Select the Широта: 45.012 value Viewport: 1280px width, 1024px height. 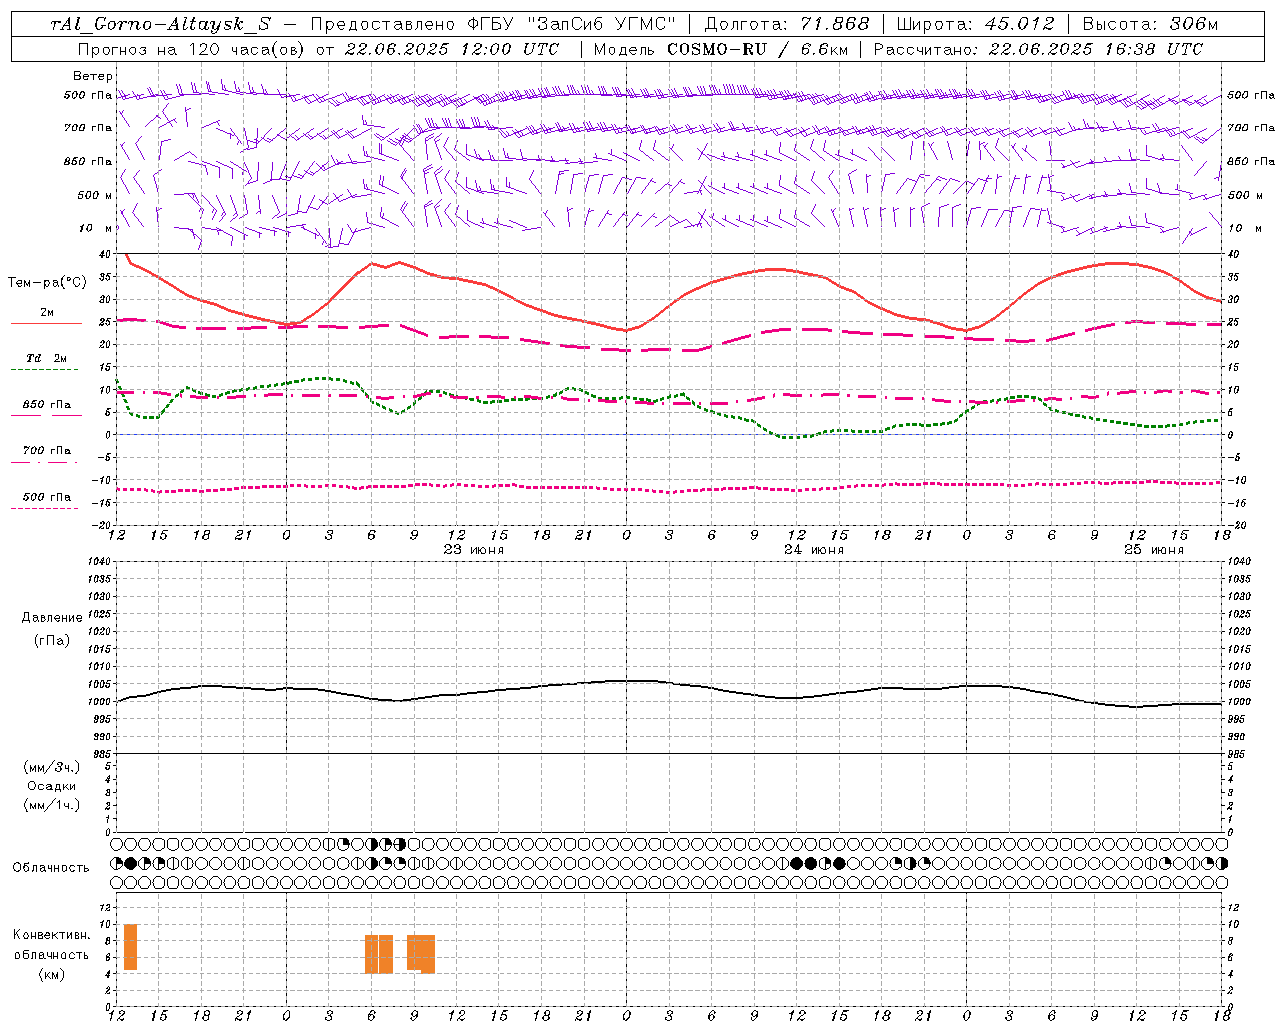pos(975,24)
